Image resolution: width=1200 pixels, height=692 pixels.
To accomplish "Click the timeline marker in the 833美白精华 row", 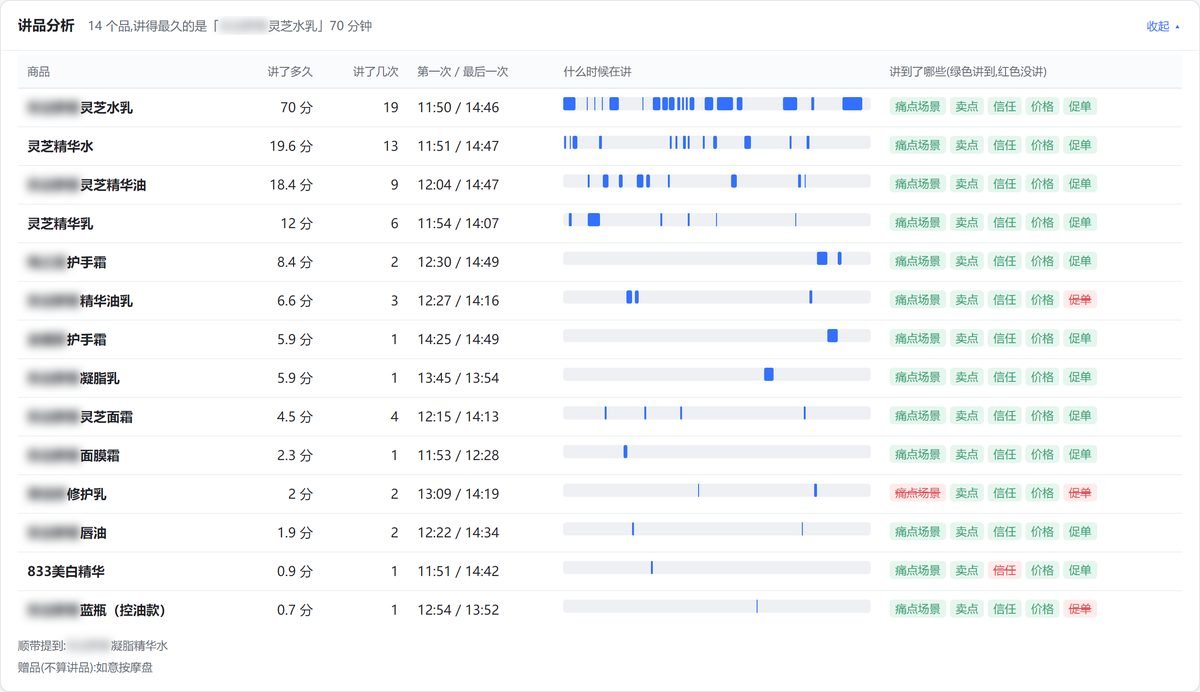I will click(x=652, y=567).
